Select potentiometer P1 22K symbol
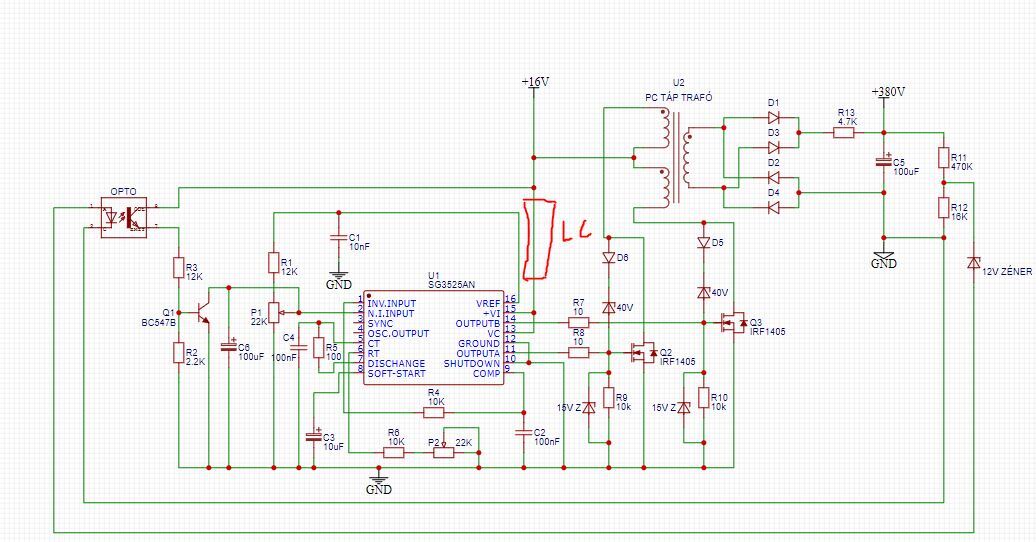The image size is (1036, 542). coord(274,313)
